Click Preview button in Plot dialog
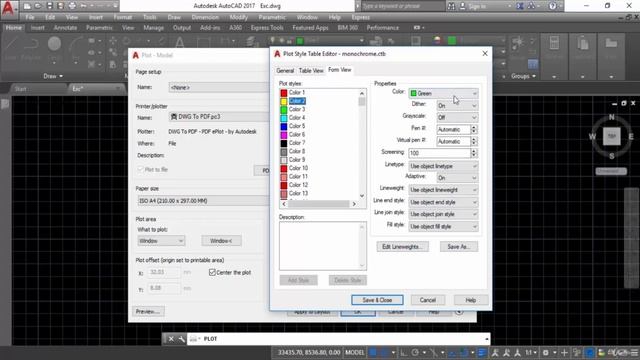This screenshot has width=640, height=360. (x=148, y=311)
